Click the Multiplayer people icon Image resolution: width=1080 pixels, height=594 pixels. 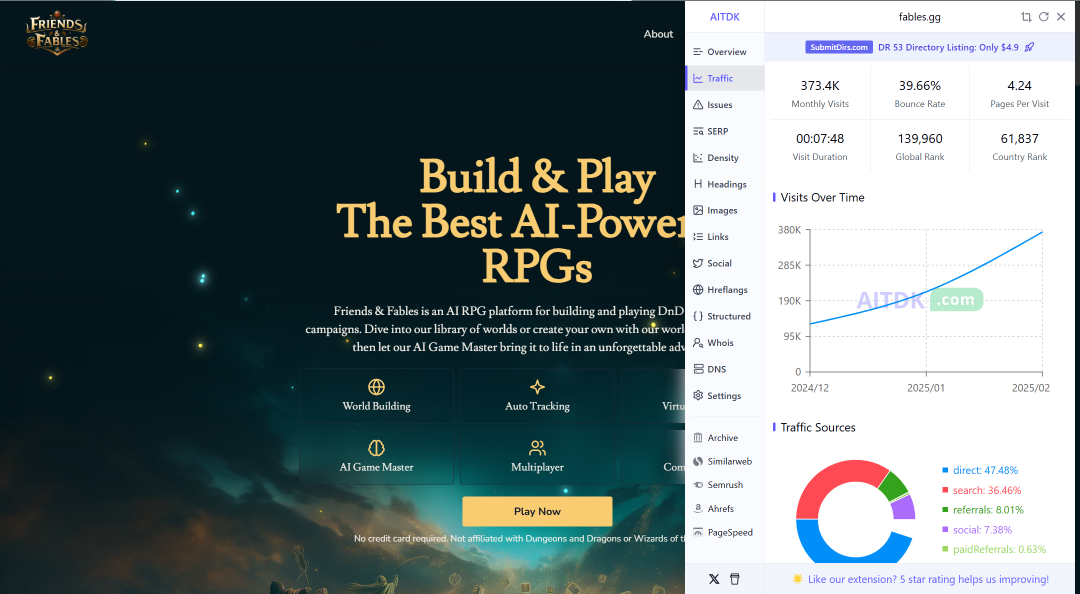pyautogui.click(x=537, y=448)
